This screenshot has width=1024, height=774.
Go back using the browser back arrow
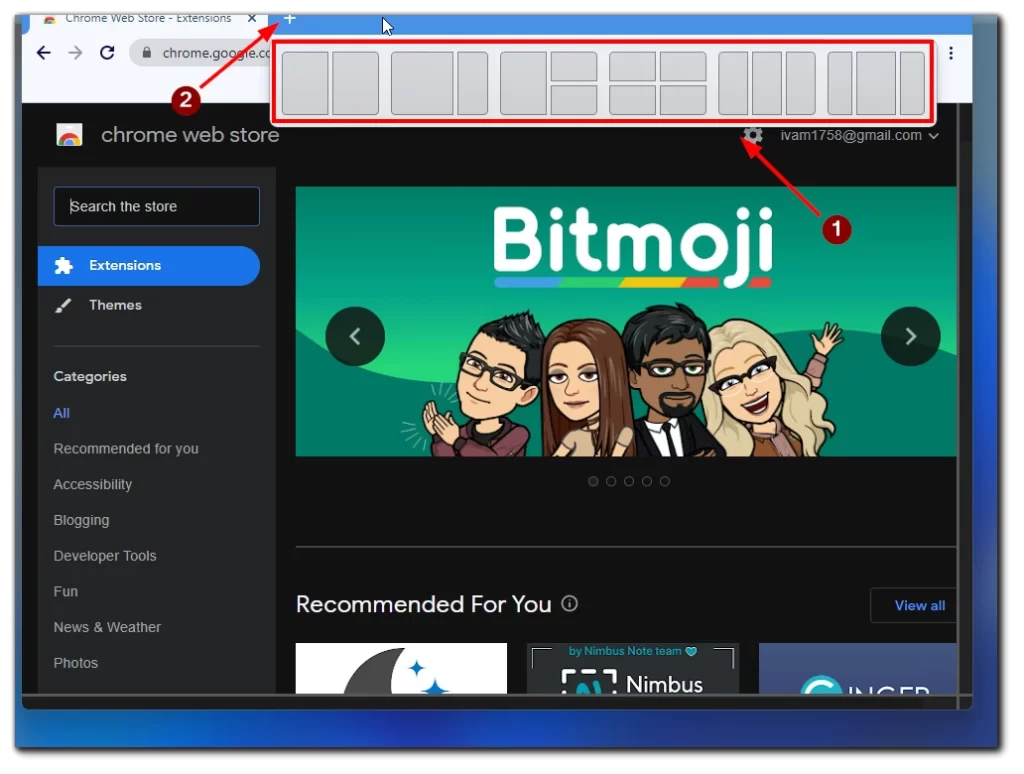44,53
